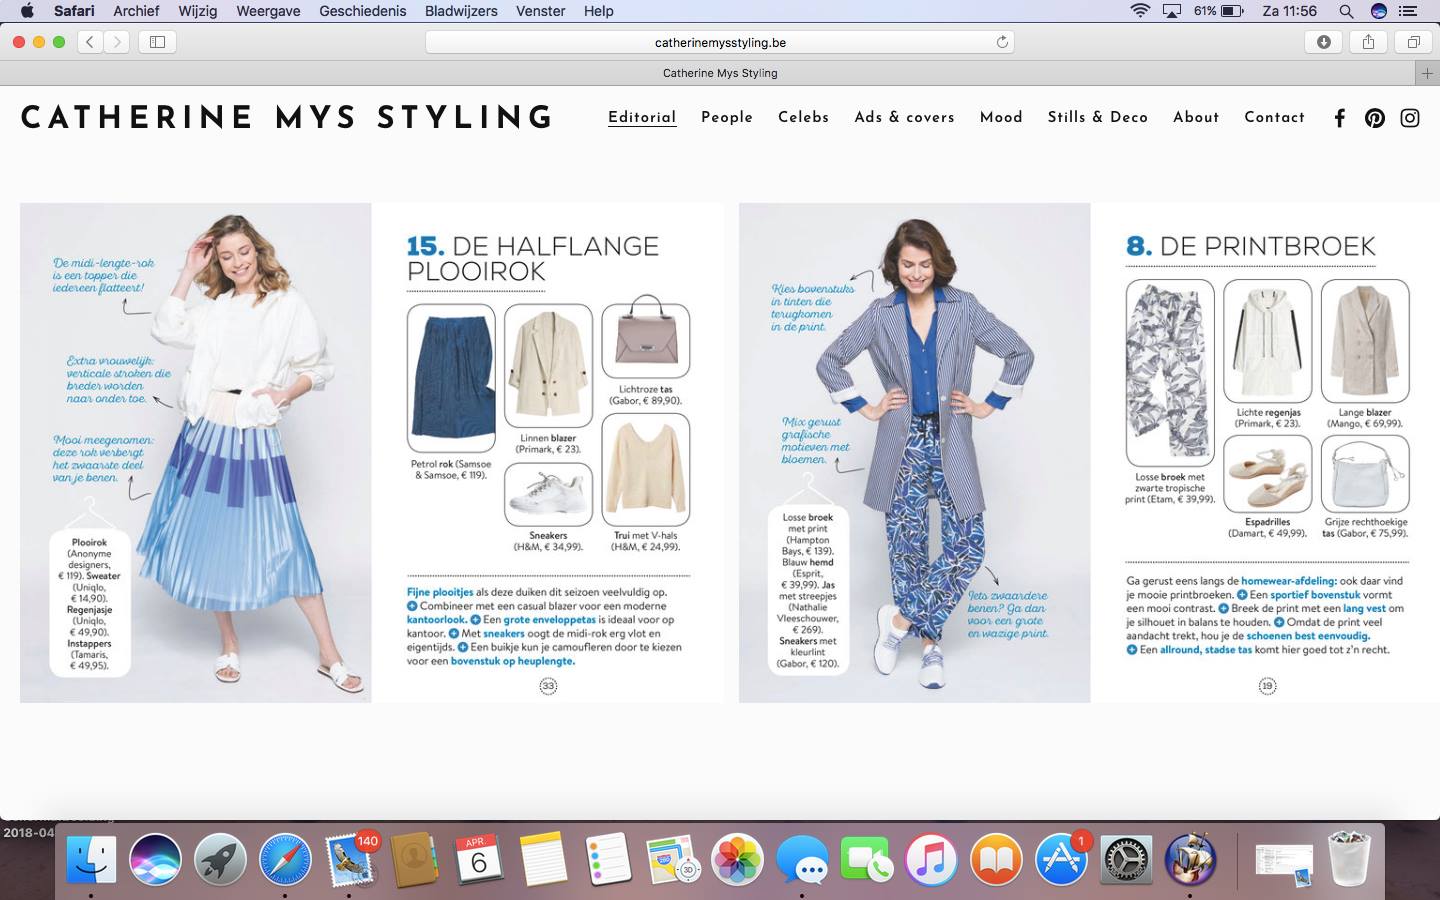Open Notes from the Dock
Viewport: 1440px width, 900px height.
[544, 859]
